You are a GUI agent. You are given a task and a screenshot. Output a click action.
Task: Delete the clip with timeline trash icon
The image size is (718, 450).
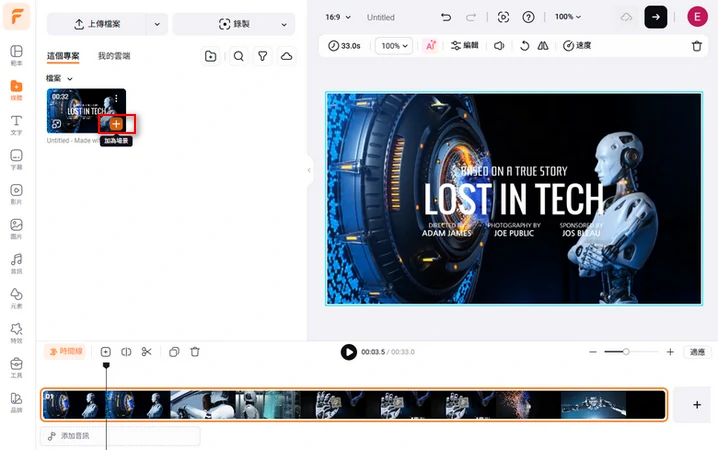coord(195,352)
